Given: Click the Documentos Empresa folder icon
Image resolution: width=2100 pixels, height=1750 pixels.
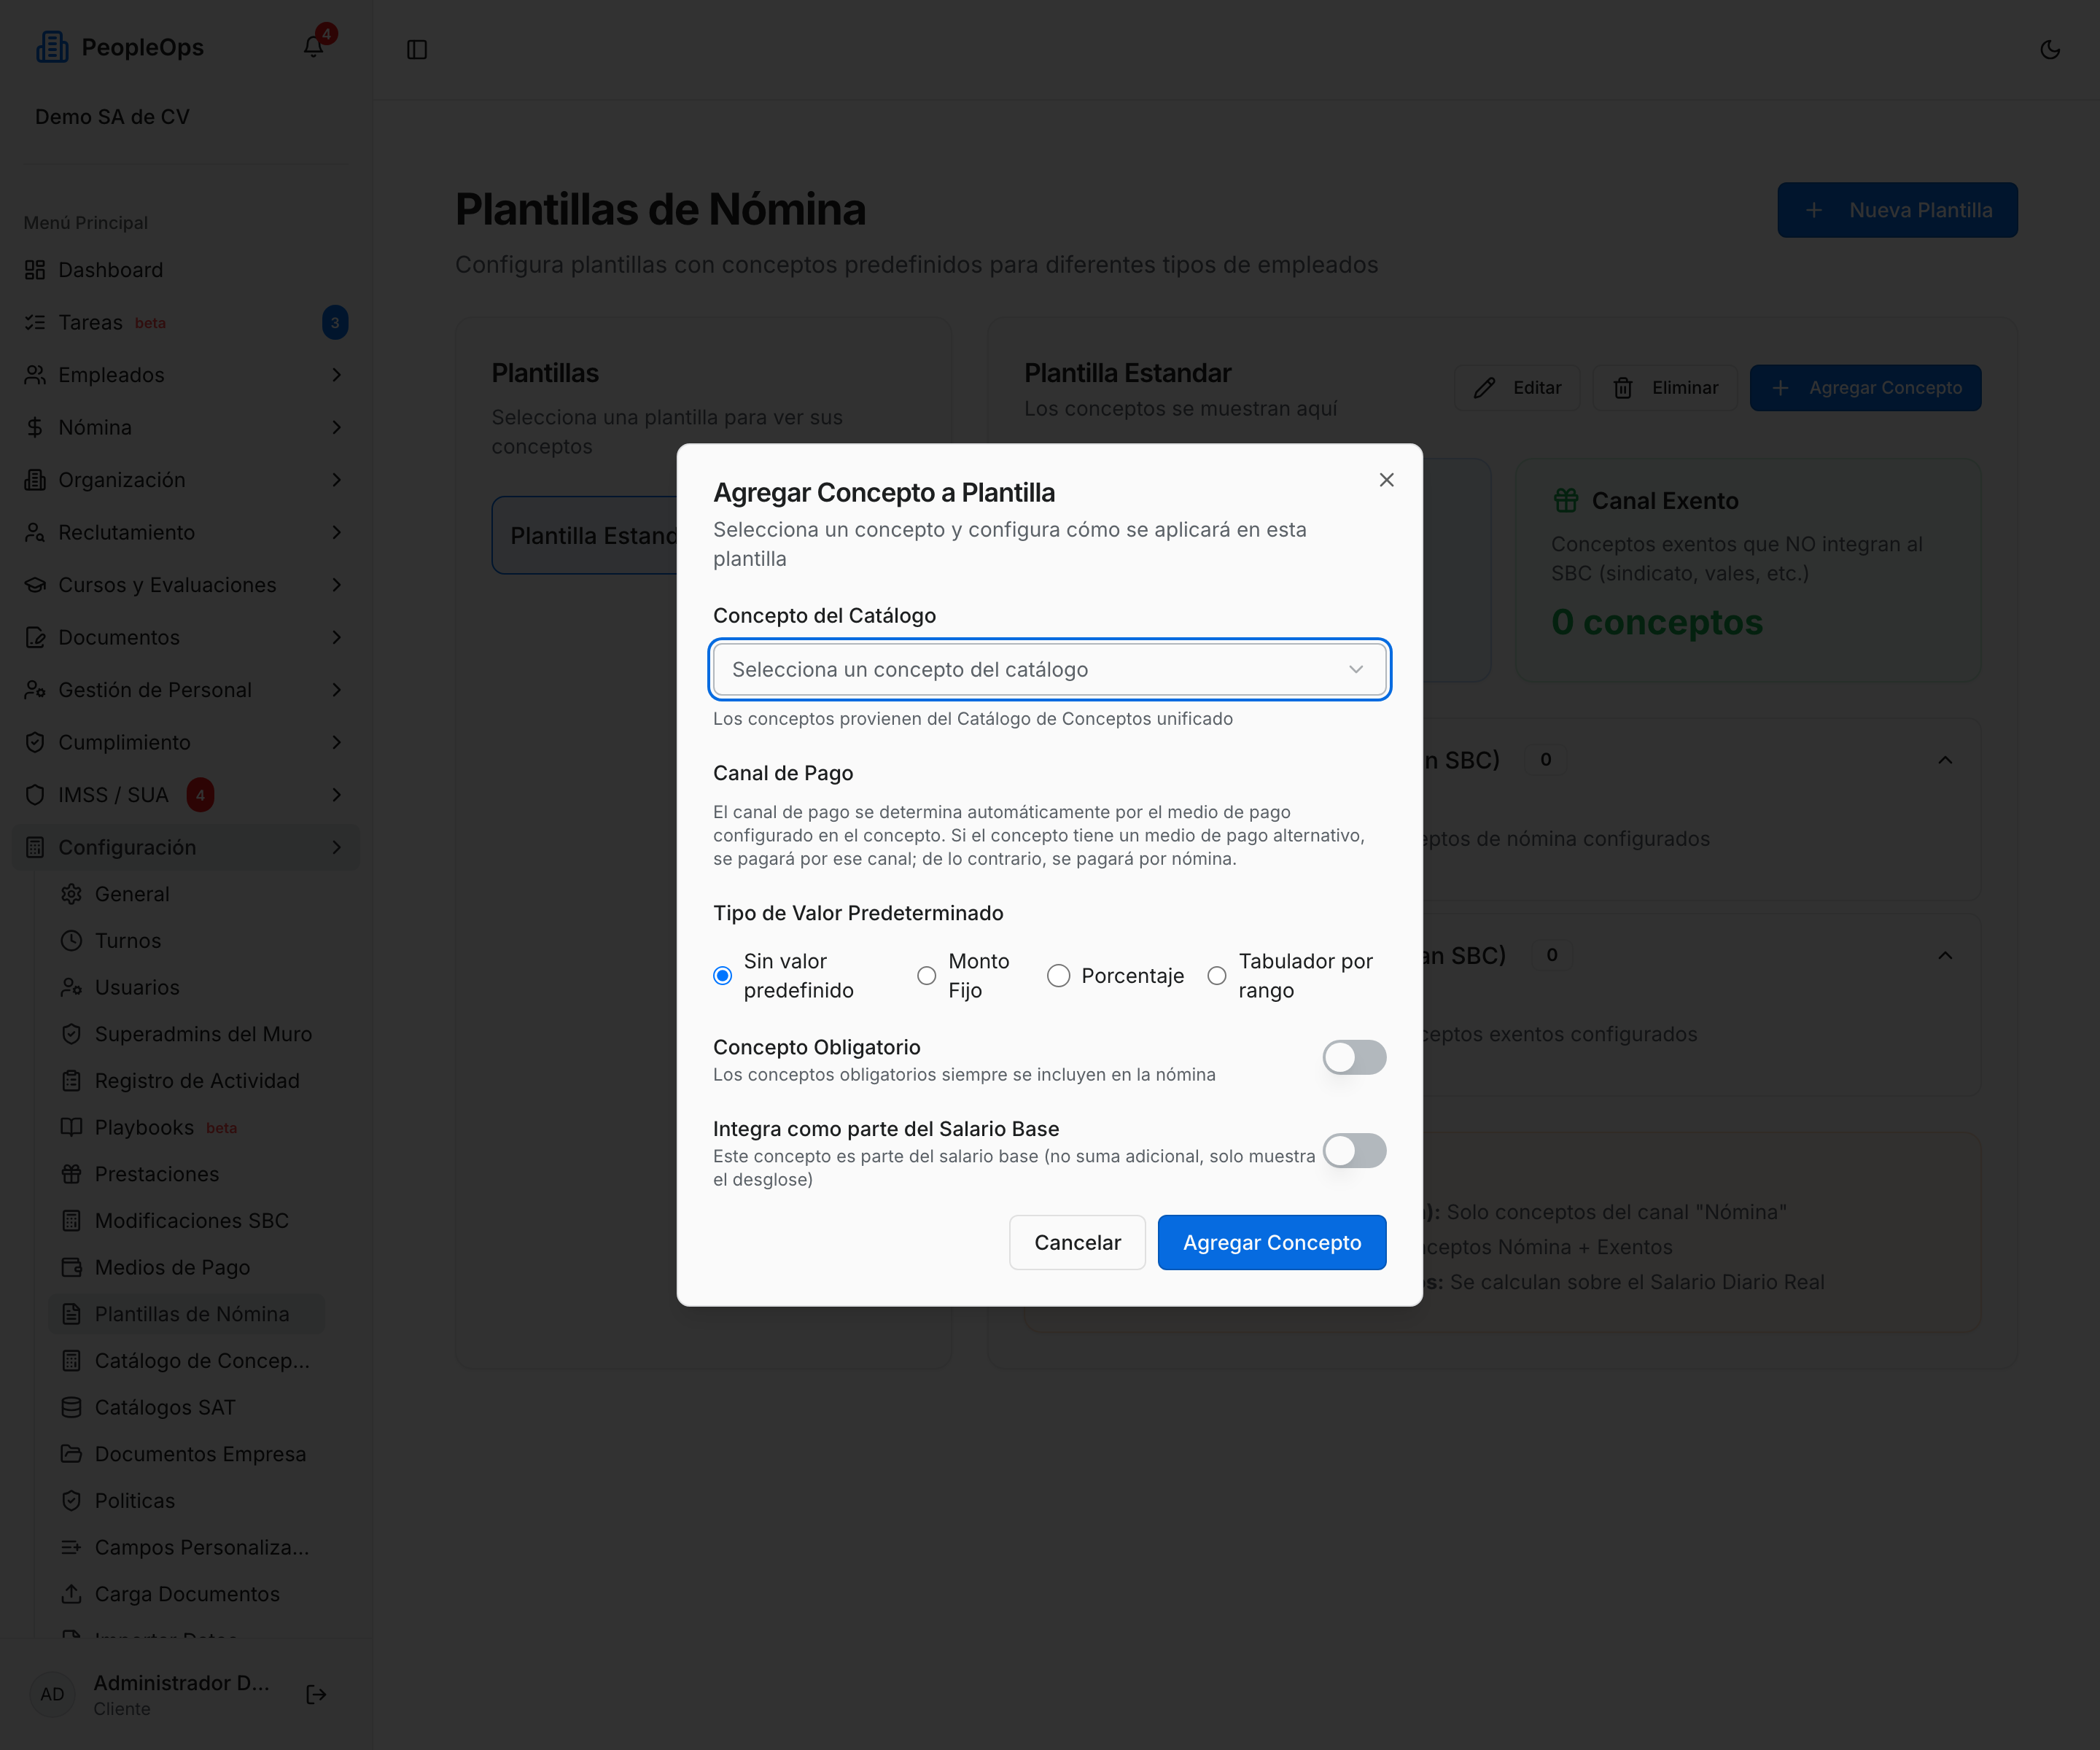Looking at the screenshot, I should pyautogui.click(x=71, y=1454).
